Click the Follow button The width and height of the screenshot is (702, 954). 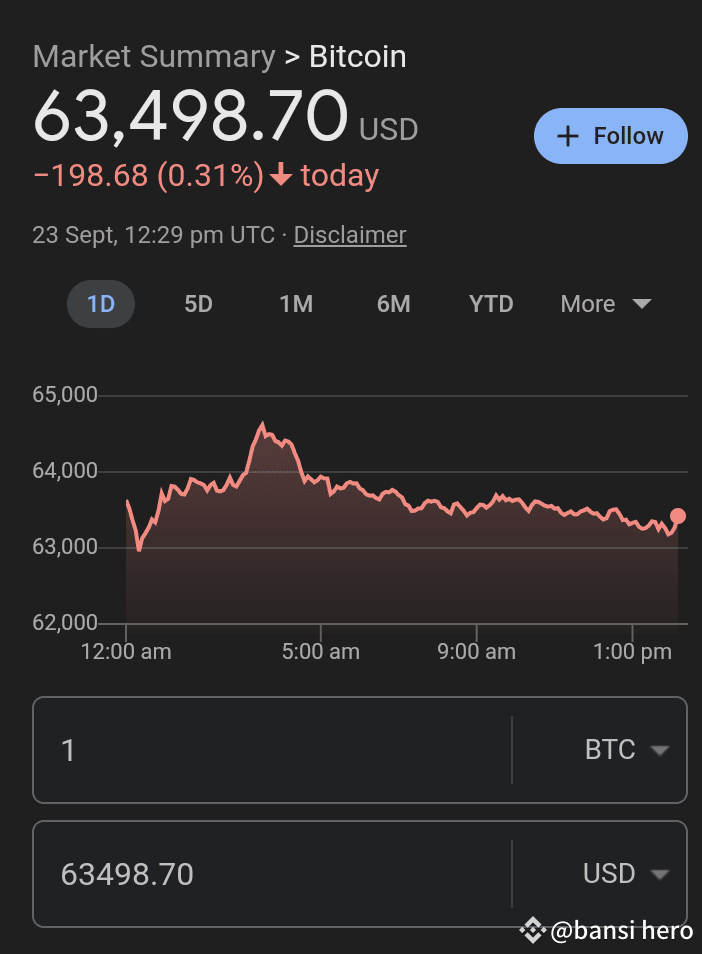click(610, 136)
